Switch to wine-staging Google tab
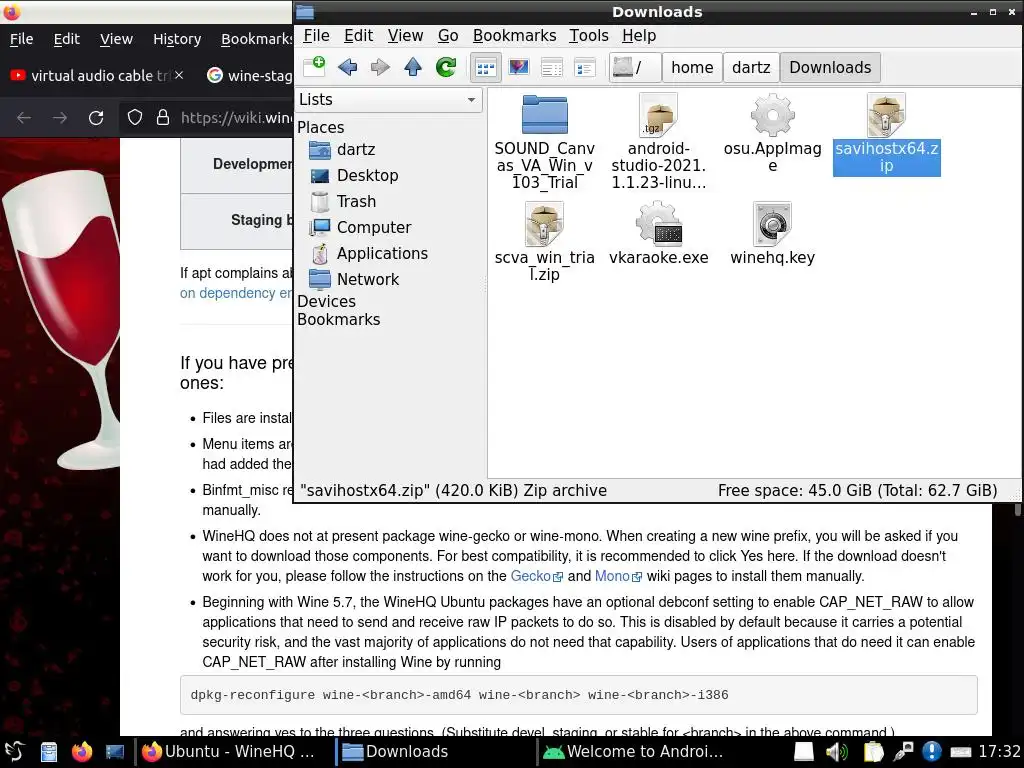Screen dimensions: 1024x768 248,76
